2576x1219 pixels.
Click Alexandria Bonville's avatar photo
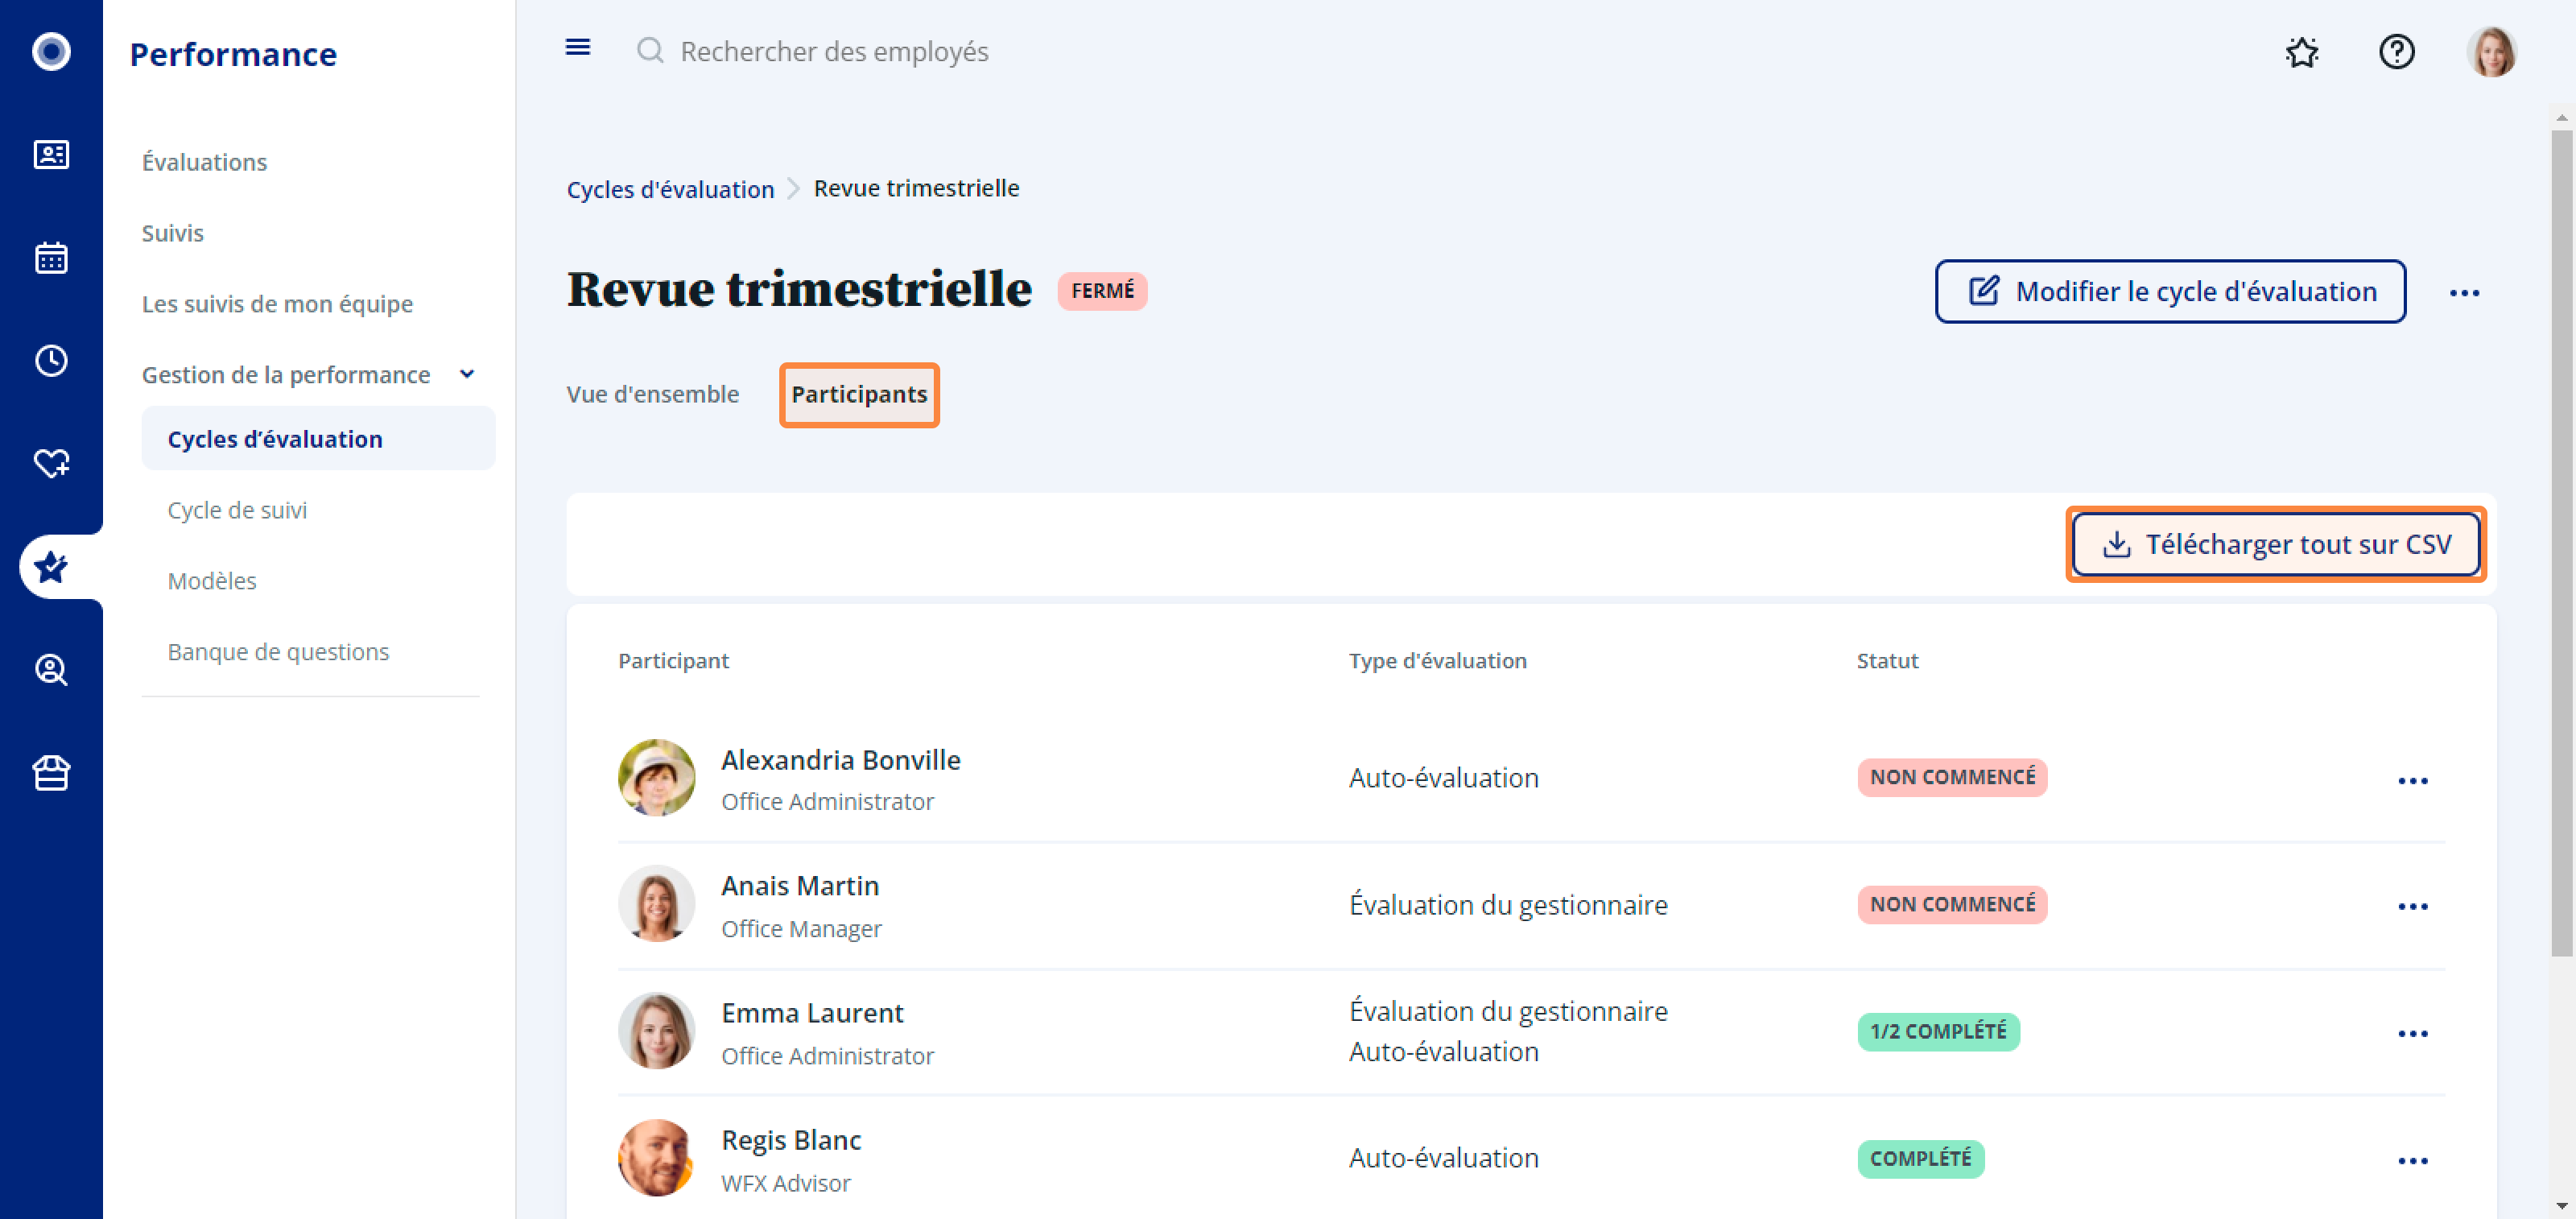pyautogui.click(x=656, y=778)
